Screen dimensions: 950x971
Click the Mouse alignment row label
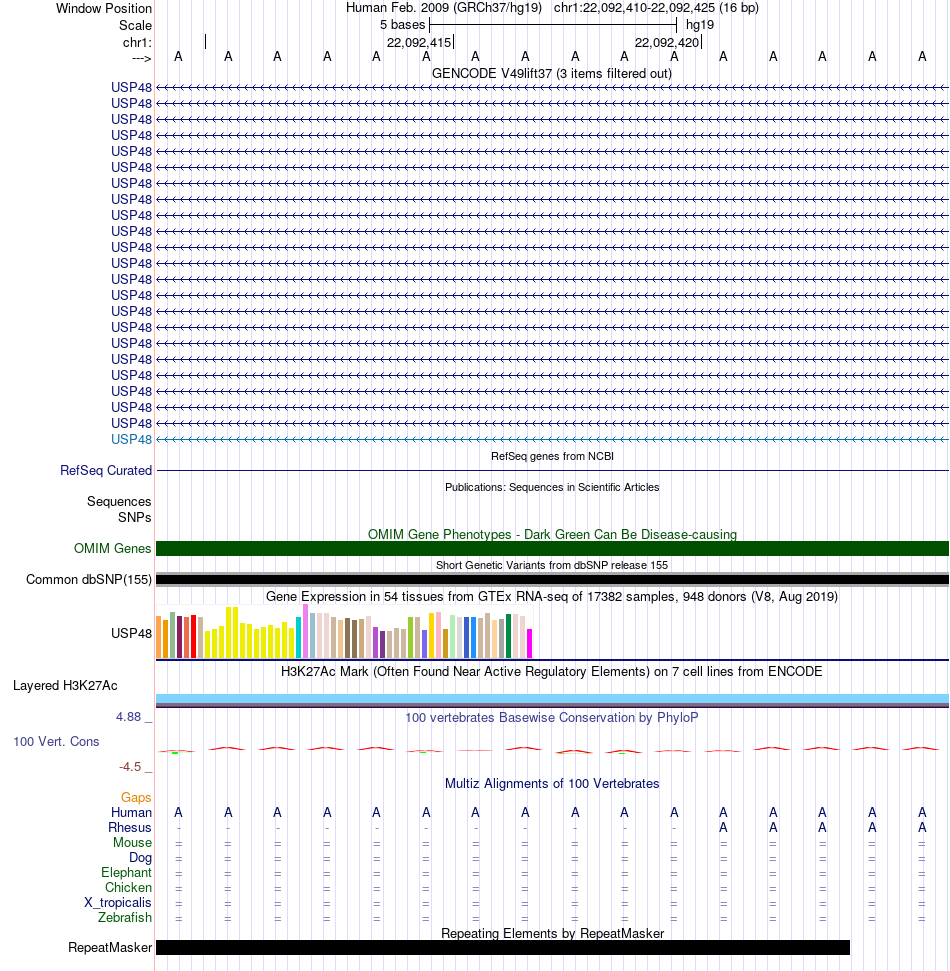pyautogui.click(x=133, y=843)
